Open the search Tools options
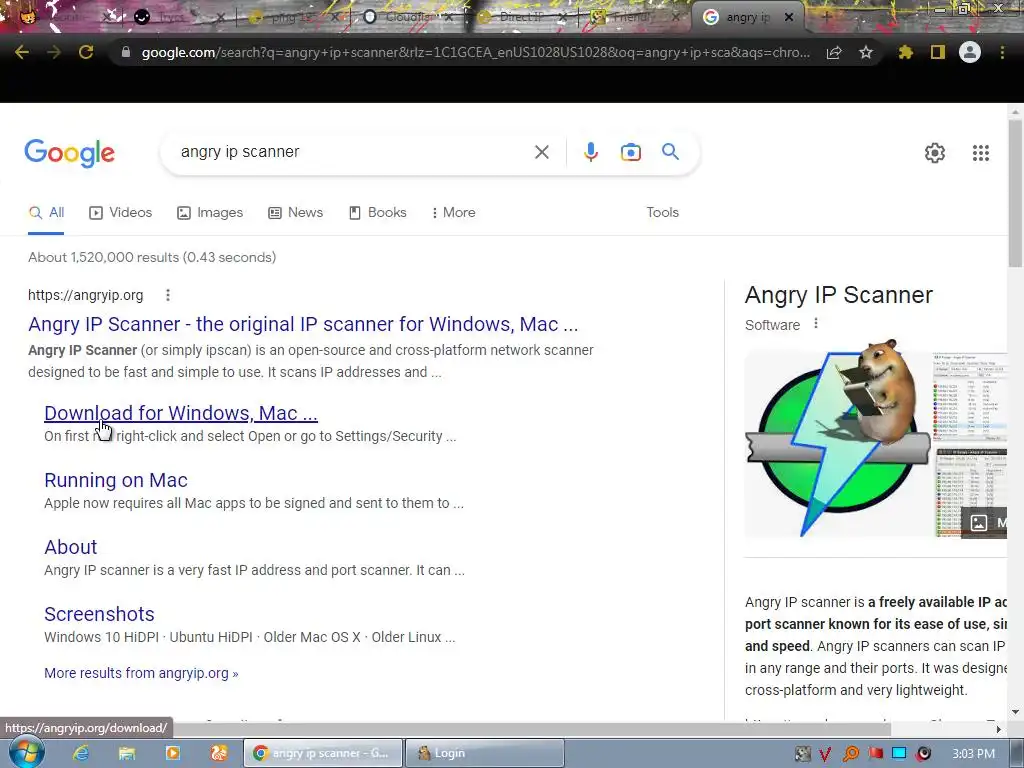The width and height of the screenshot is (1024, 768). [662, 212]
